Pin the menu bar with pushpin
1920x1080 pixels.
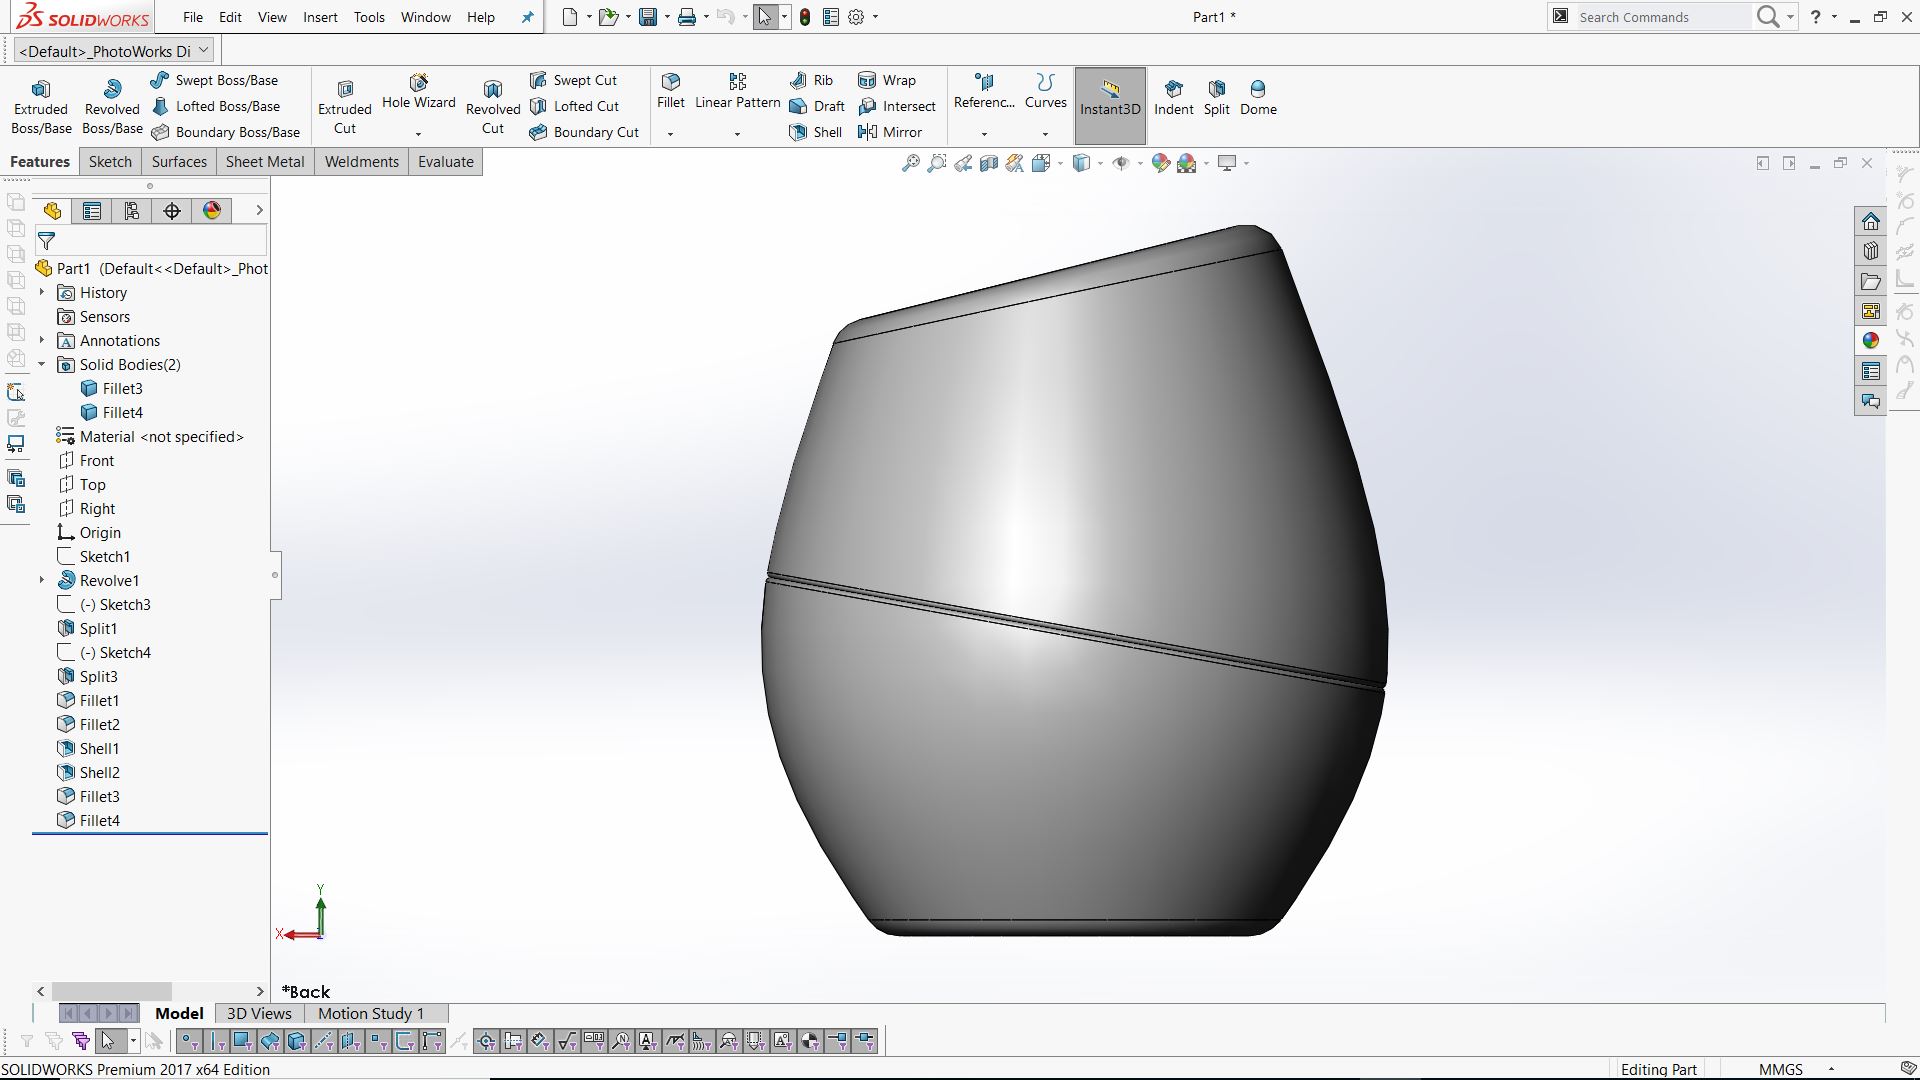tap(528, 17)
